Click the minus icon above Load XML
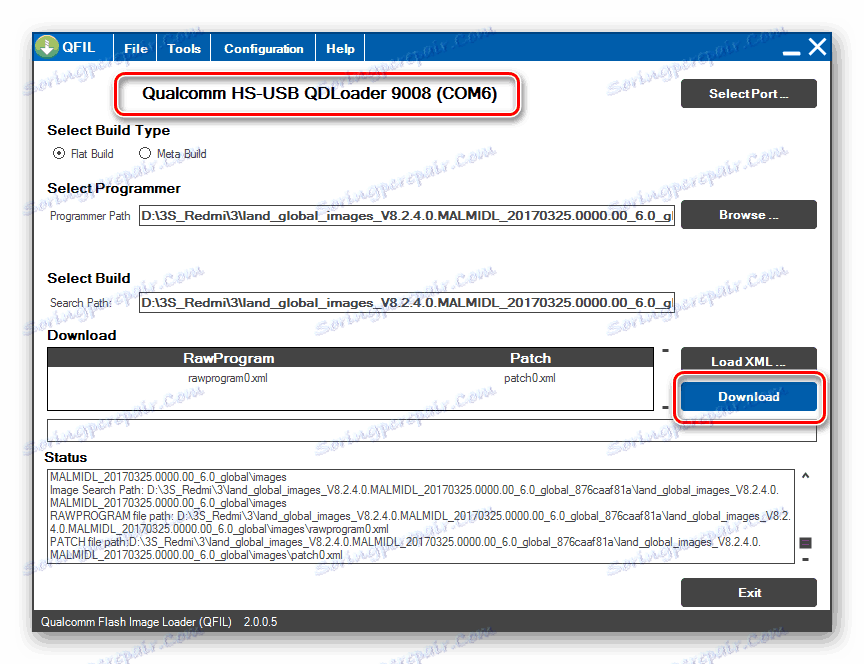Viewport: 864px width, 664px height. [x=665, y=350]
